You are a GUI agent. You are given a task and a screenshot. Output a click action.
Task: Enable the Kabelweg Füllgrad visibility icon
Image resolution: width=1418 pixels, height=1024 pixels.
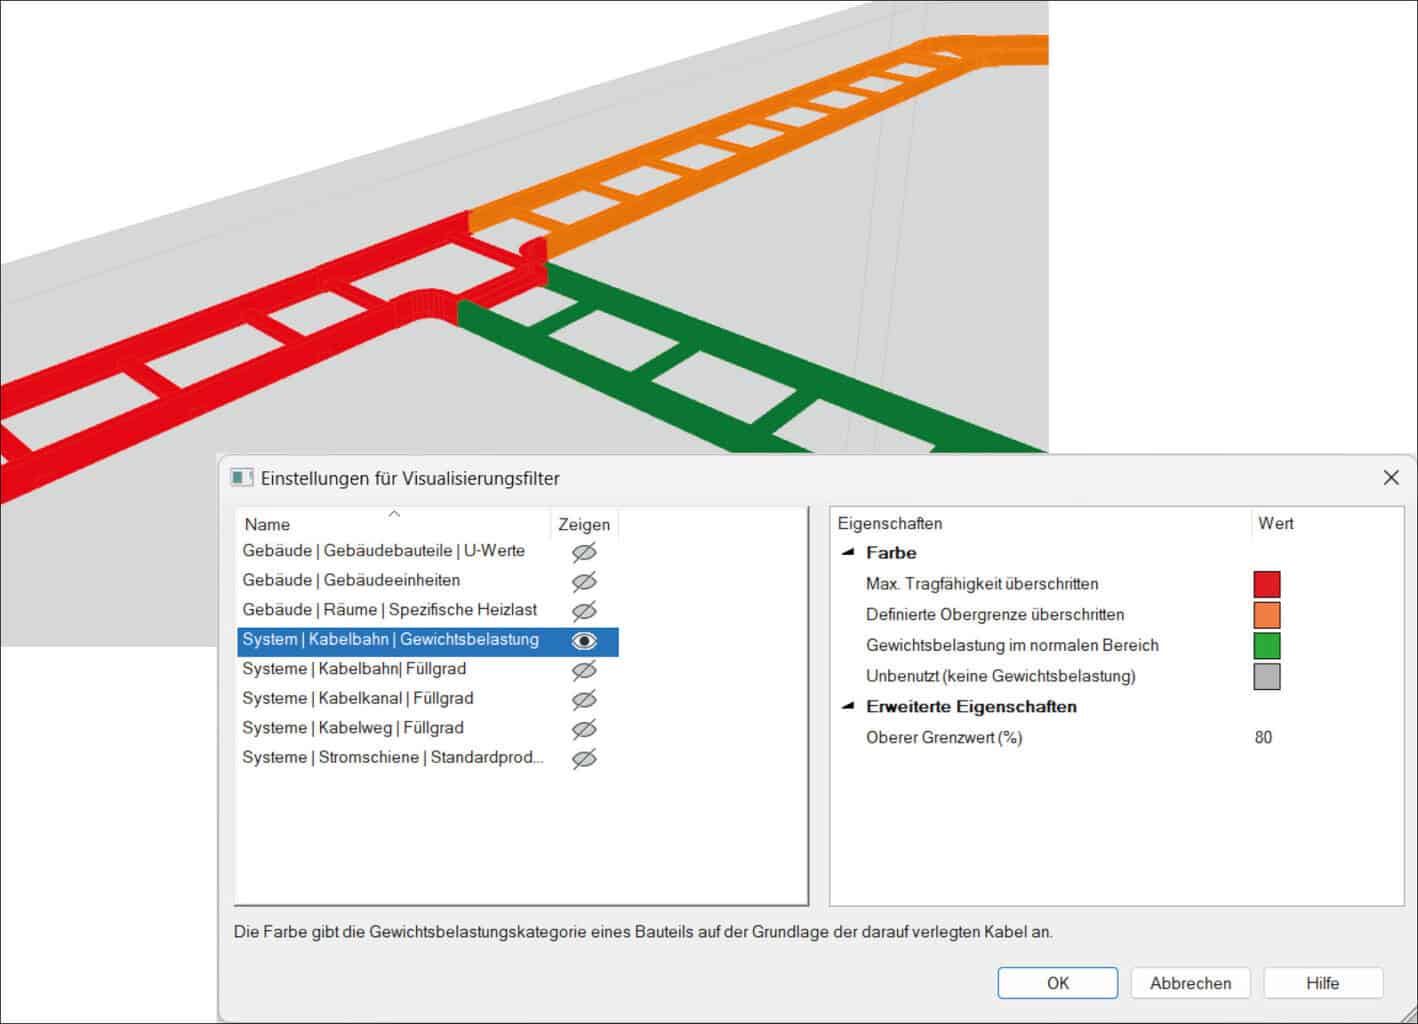tap(584, 729)
